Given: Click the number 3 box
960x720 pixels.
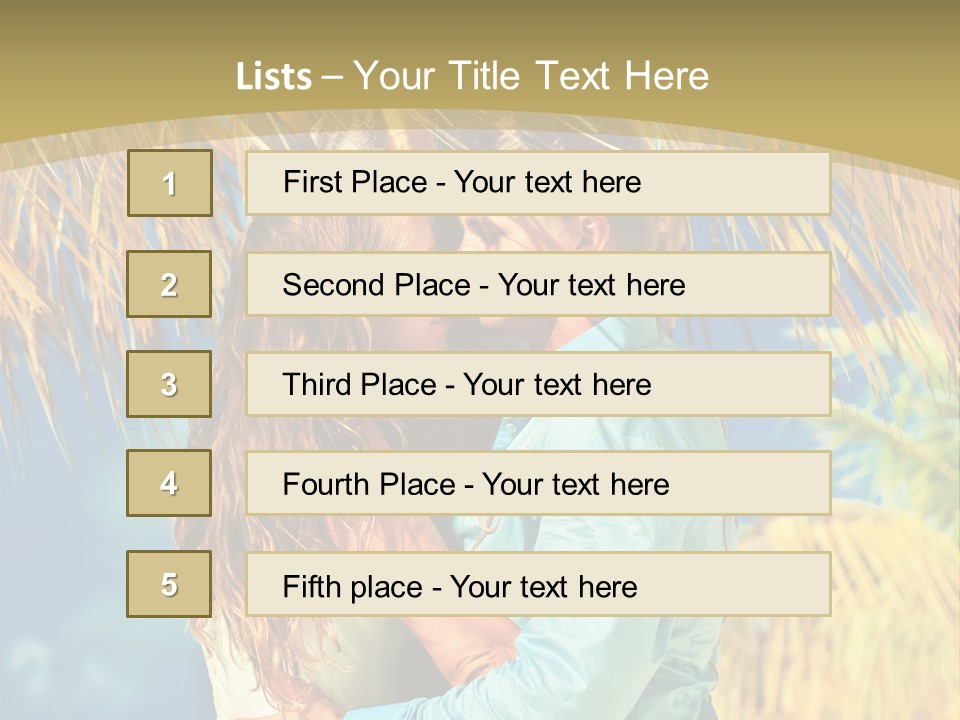Looking at the screenshot, I should coord(169,384).
